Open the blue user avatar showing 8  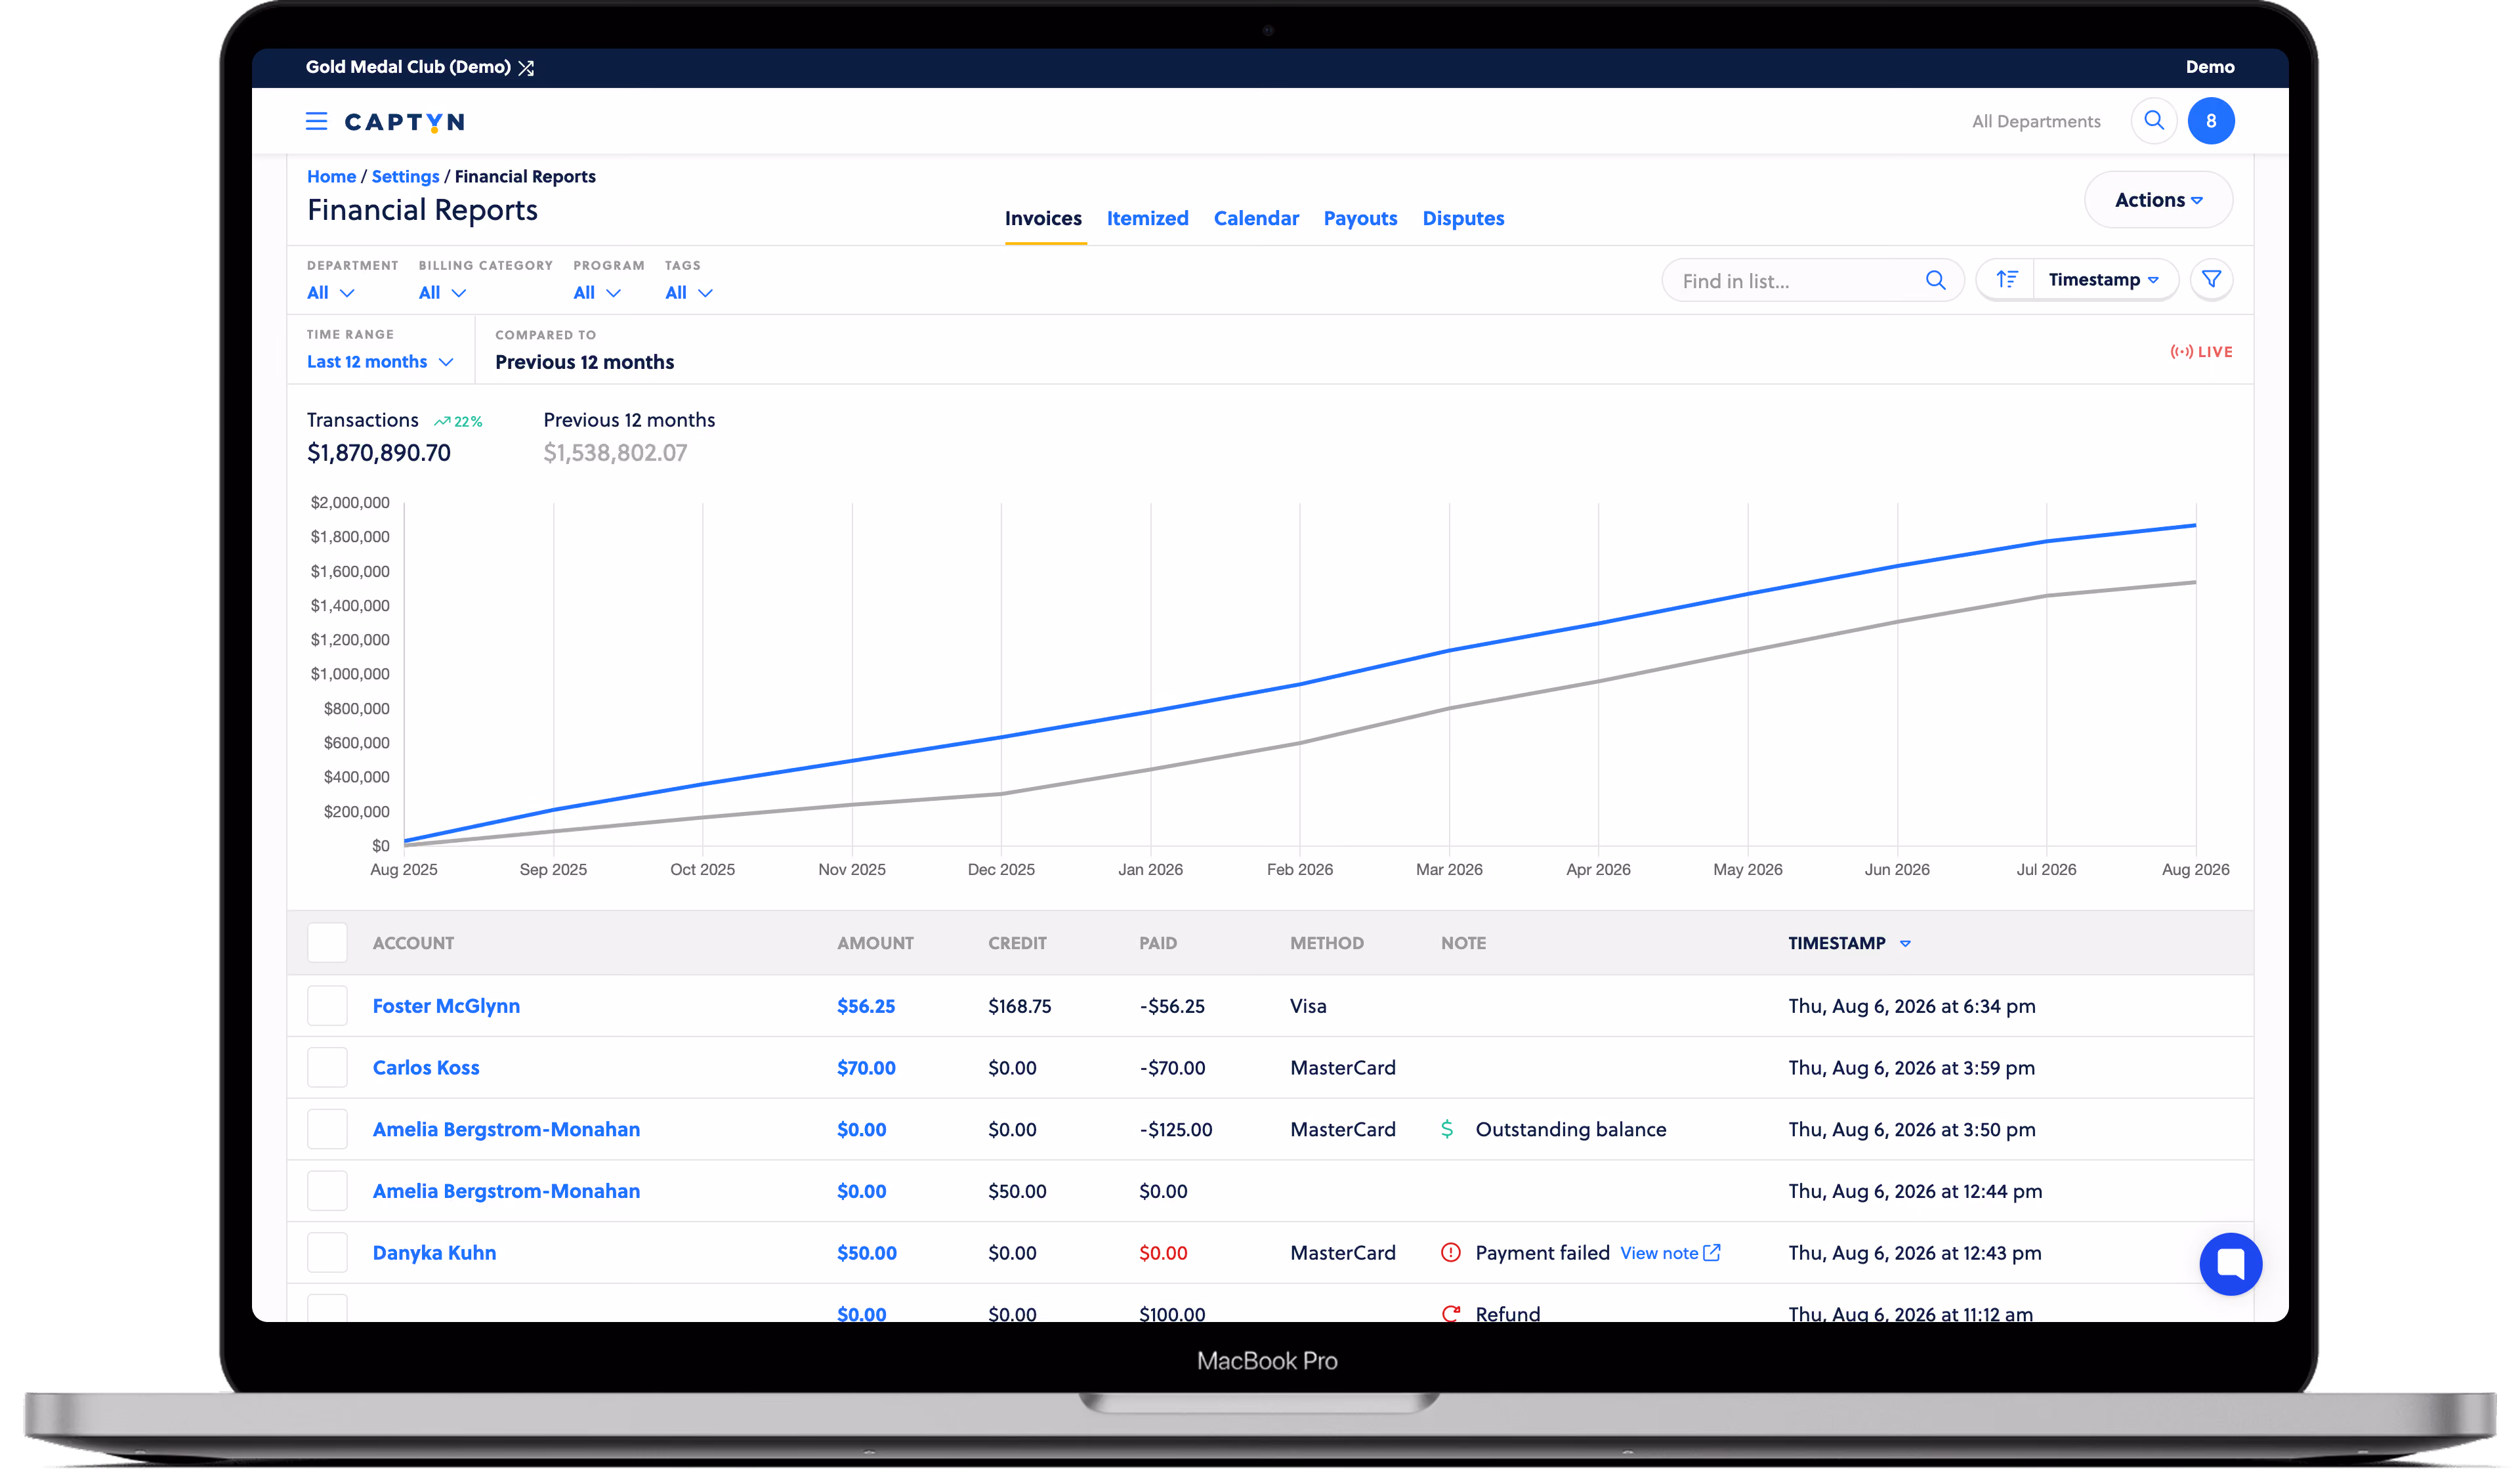coord(2211,121)
